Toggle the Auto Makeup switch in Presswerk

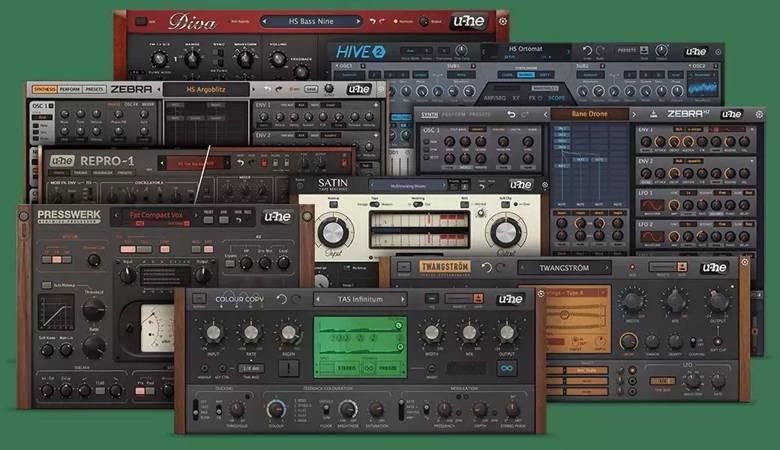(x=46, y=285)
